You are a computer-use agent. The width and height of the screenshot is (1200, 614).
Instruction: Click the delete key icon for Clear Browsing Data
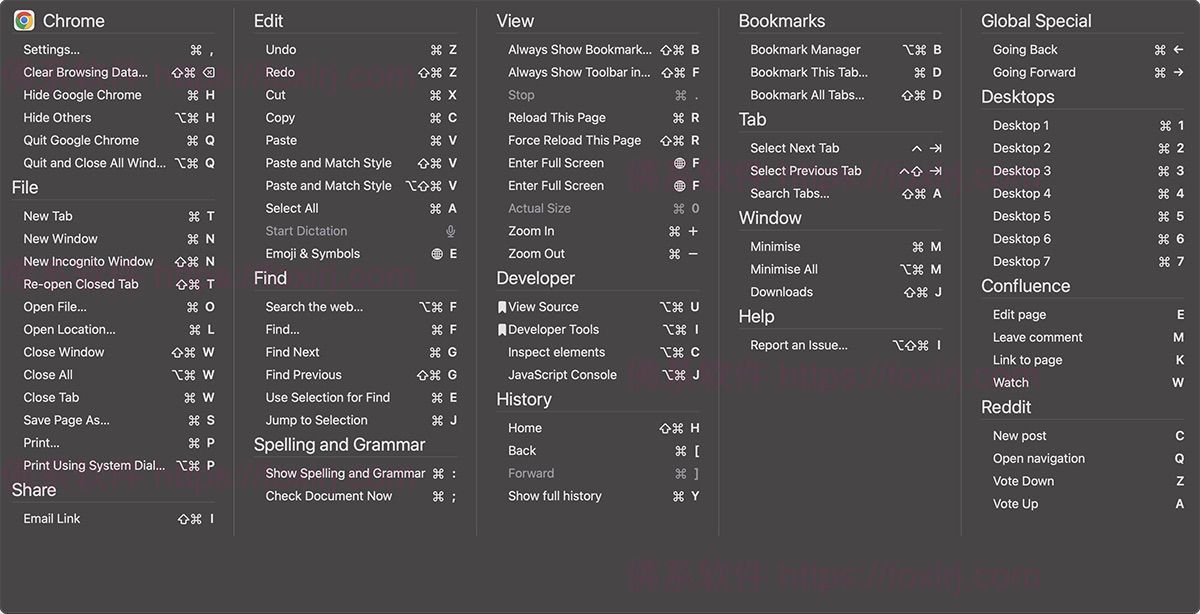click(208, 72)
